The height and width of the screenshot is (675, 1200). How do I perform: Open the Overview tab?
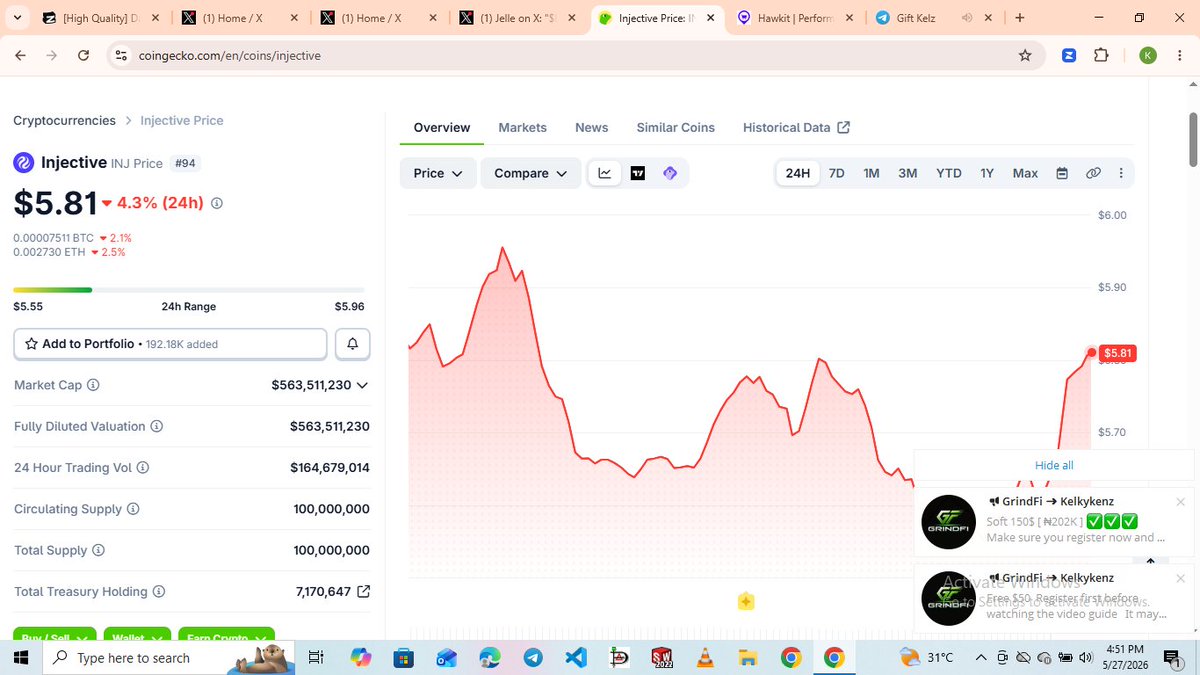click(x=442, y=127)
